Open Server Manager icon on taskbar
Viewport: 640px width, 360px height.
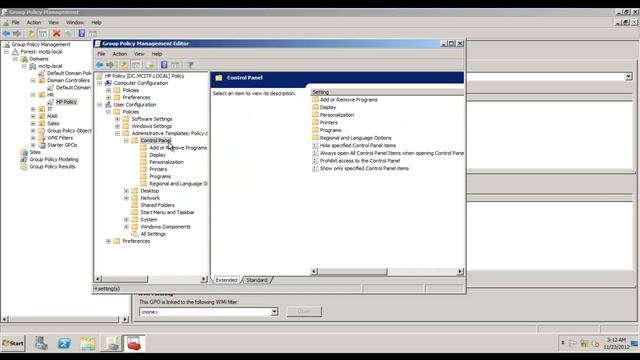pos(41,343)
